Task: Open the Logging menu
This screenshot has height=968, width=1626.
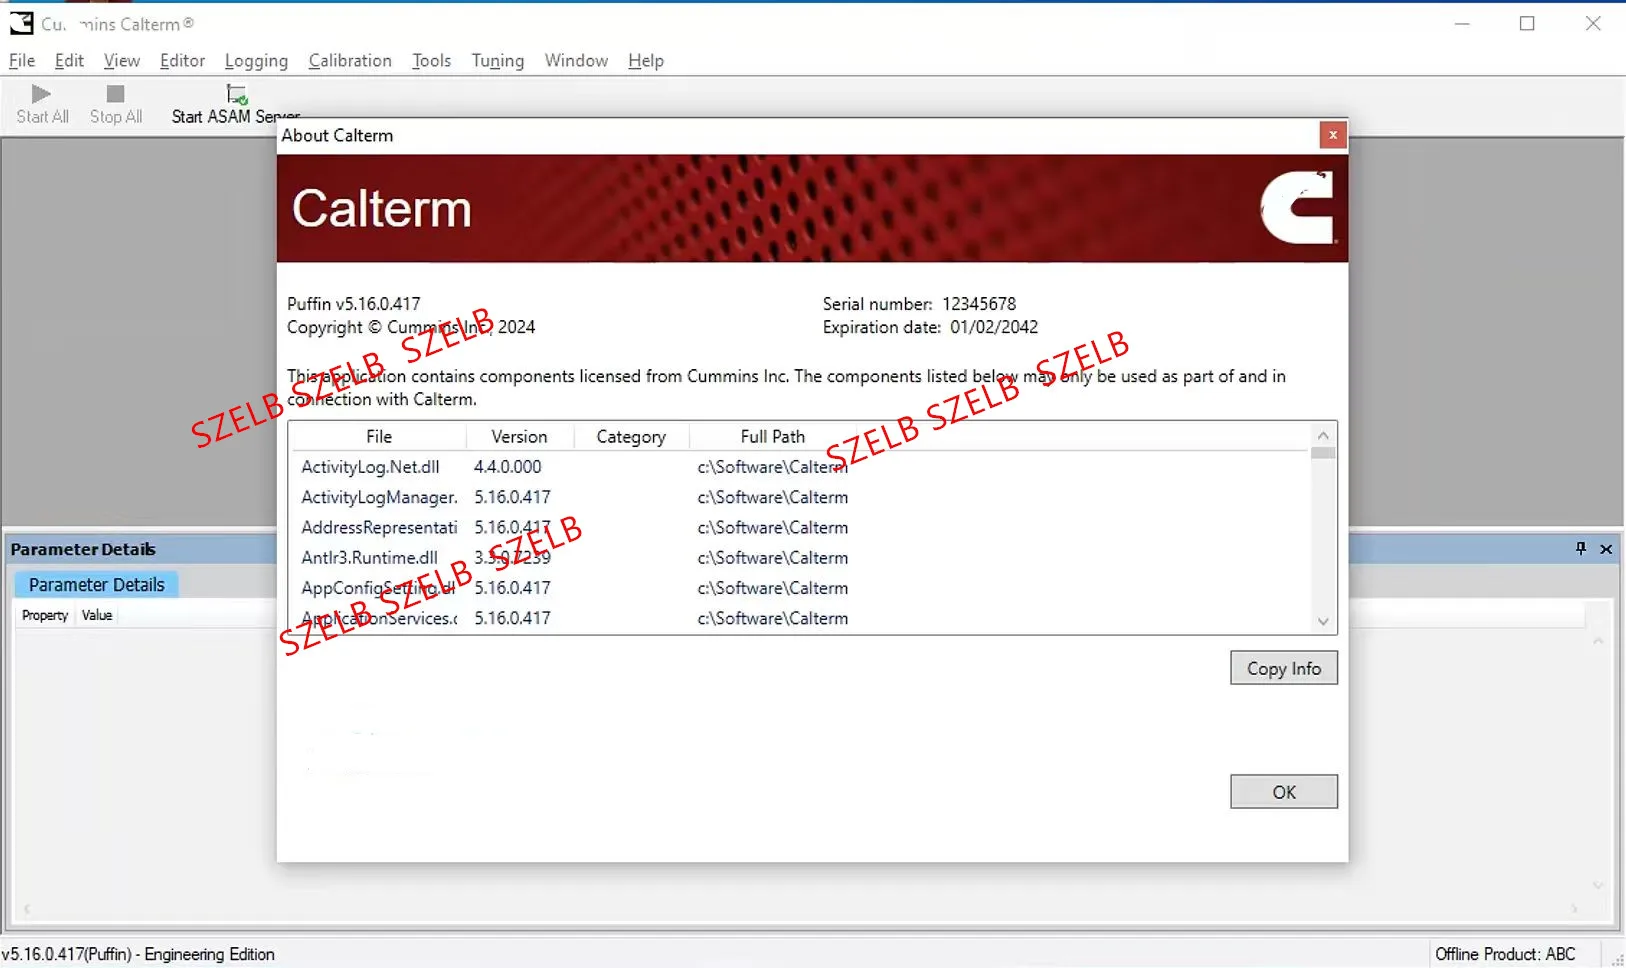Action: pos(256,61)
